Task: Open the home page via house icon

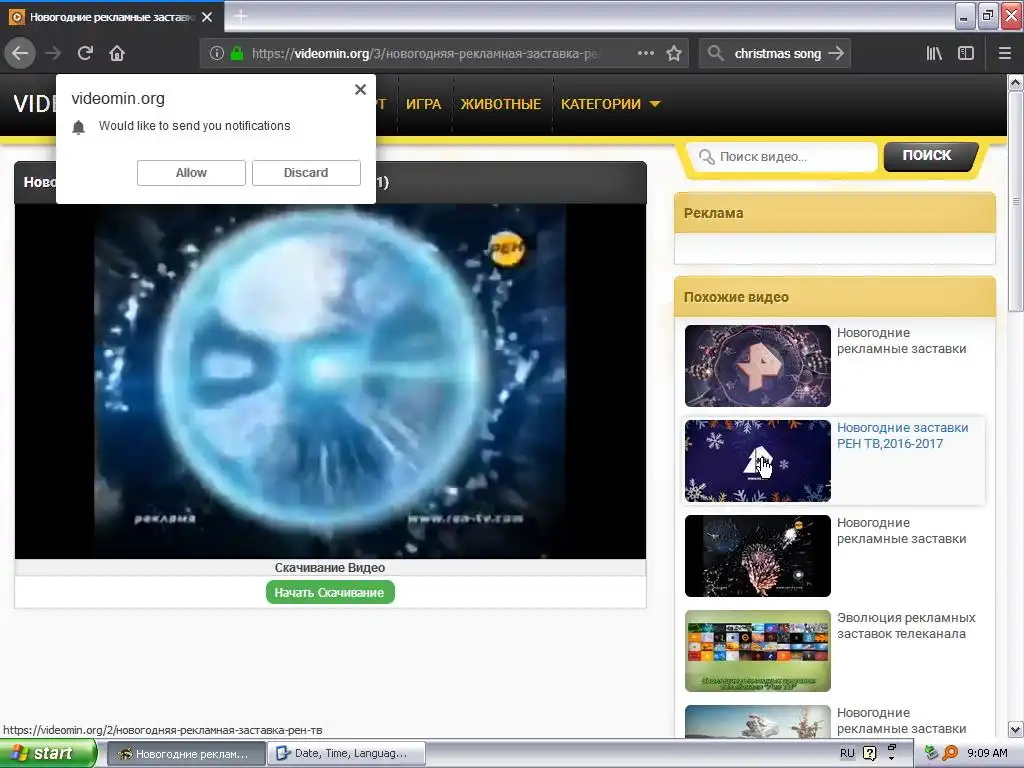Action: (117, 54)
